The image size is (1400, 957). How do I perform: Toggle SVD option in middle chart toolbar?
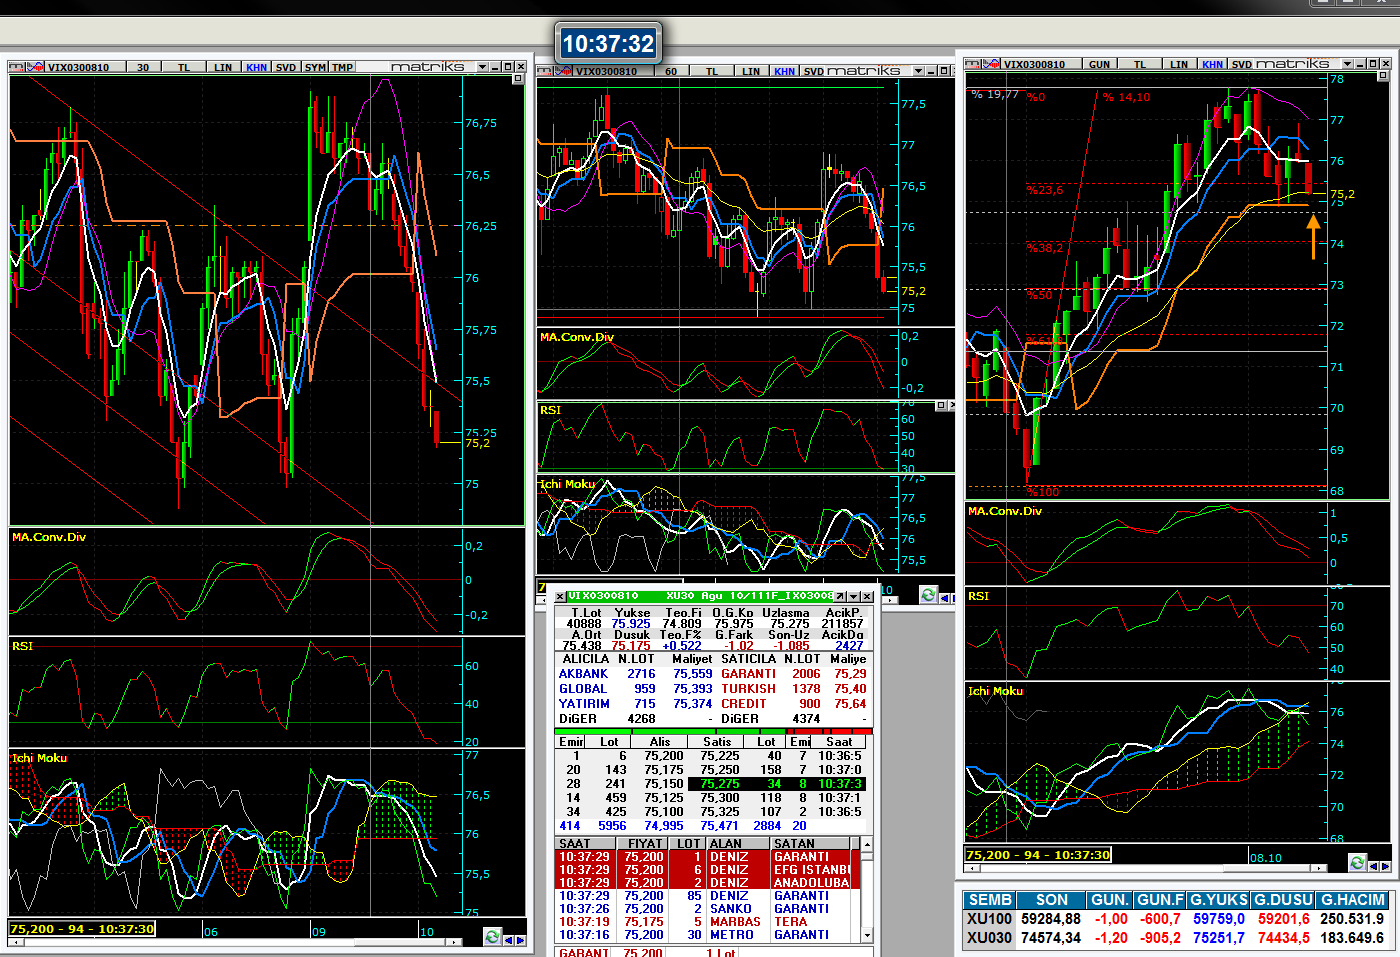[x=814, y=71]
